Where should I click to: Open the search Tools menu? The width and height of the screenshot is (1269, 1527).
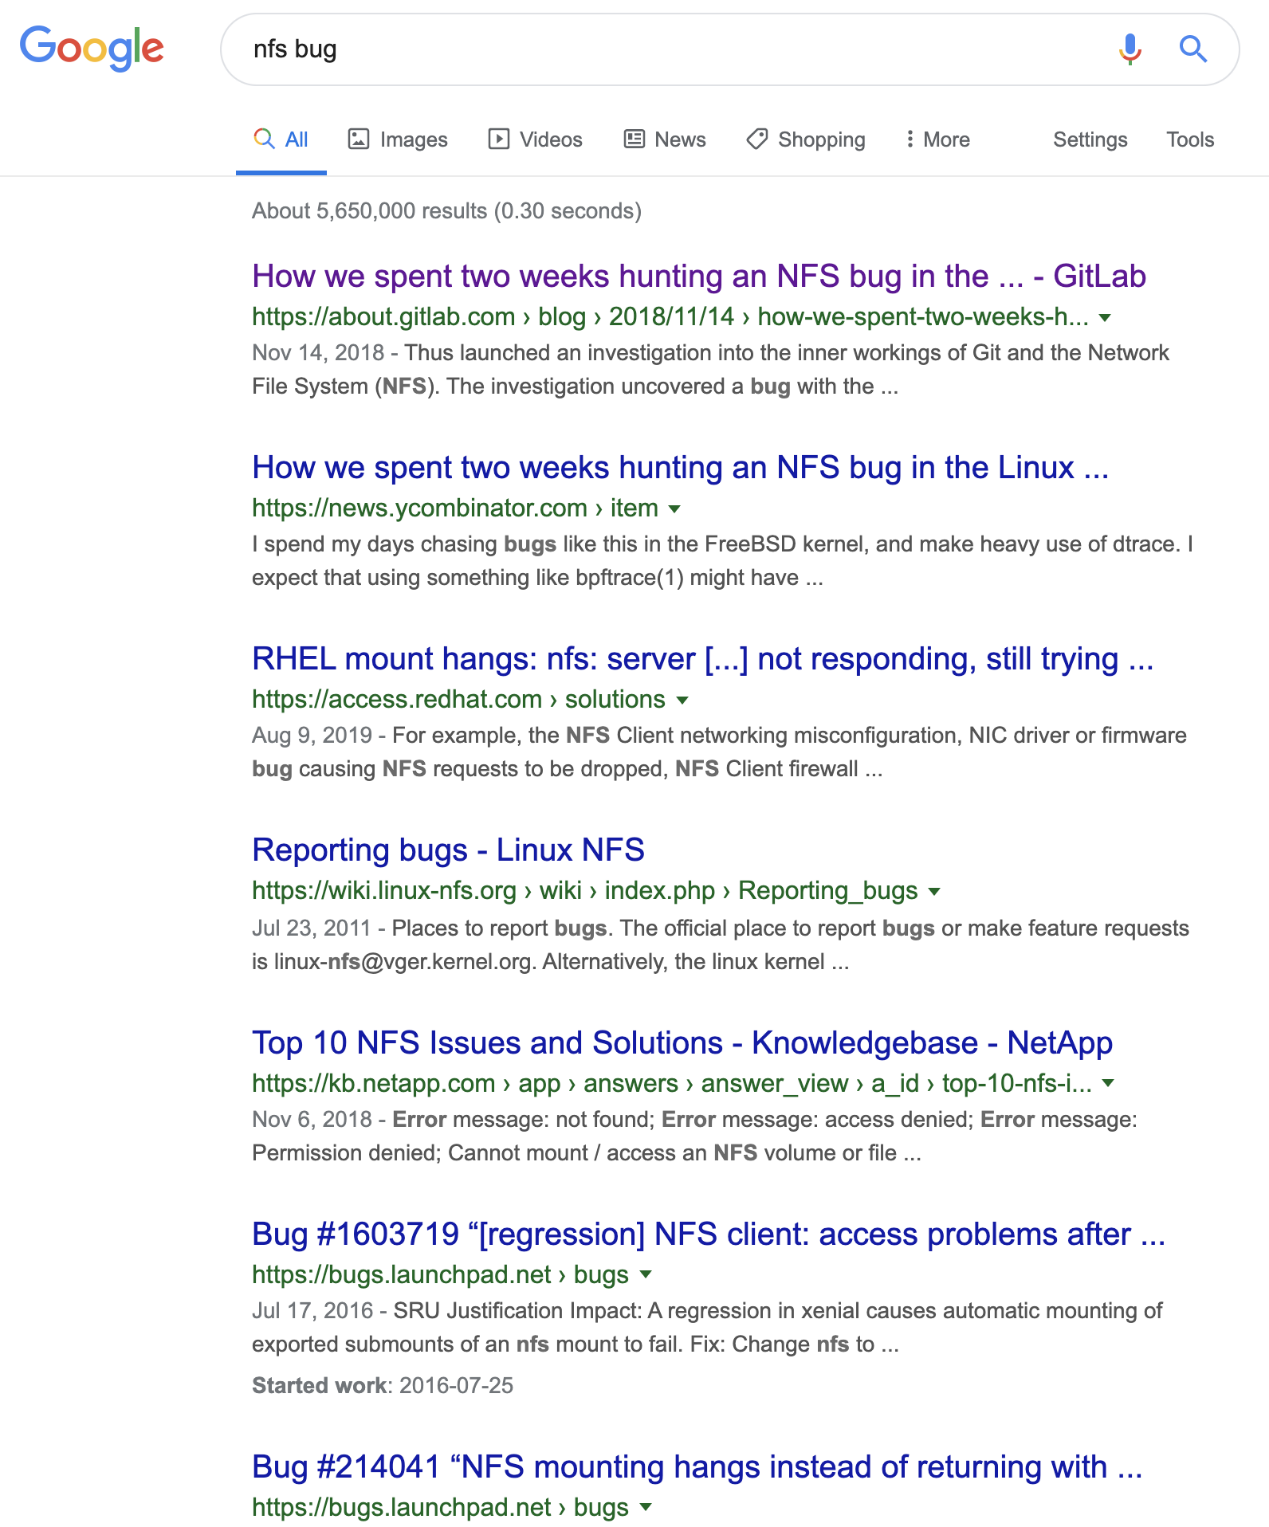(1189, 140)
